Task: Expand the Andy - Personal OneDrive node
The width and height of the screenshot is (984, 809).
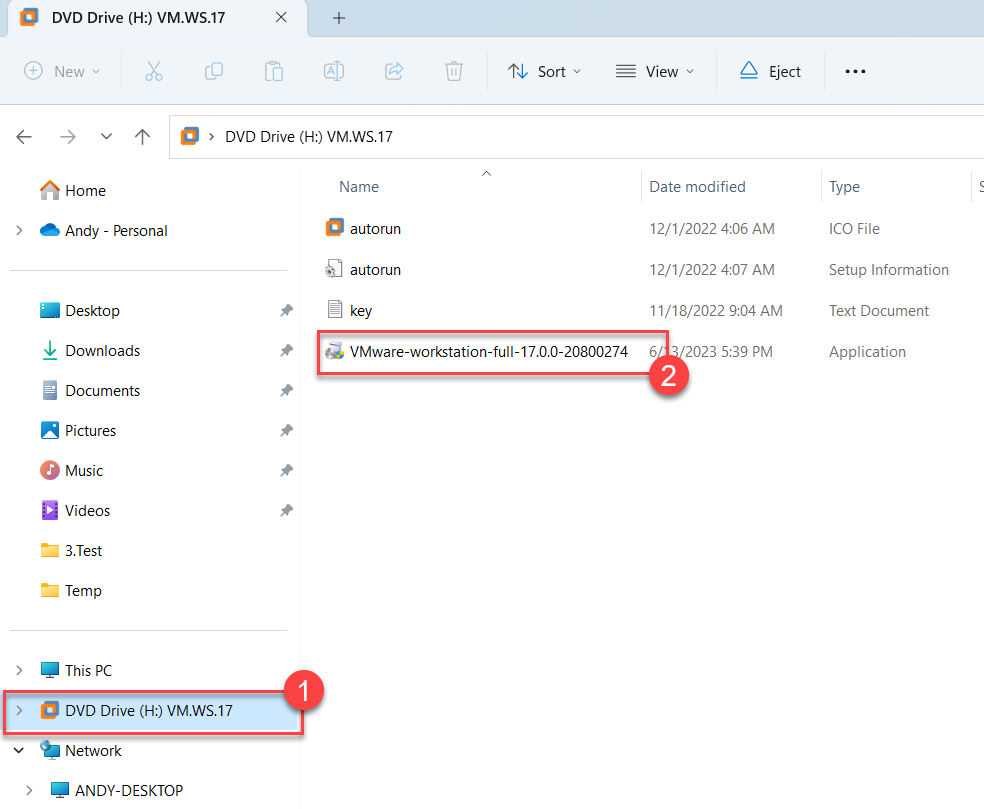Action: click(x=19, y=231)
